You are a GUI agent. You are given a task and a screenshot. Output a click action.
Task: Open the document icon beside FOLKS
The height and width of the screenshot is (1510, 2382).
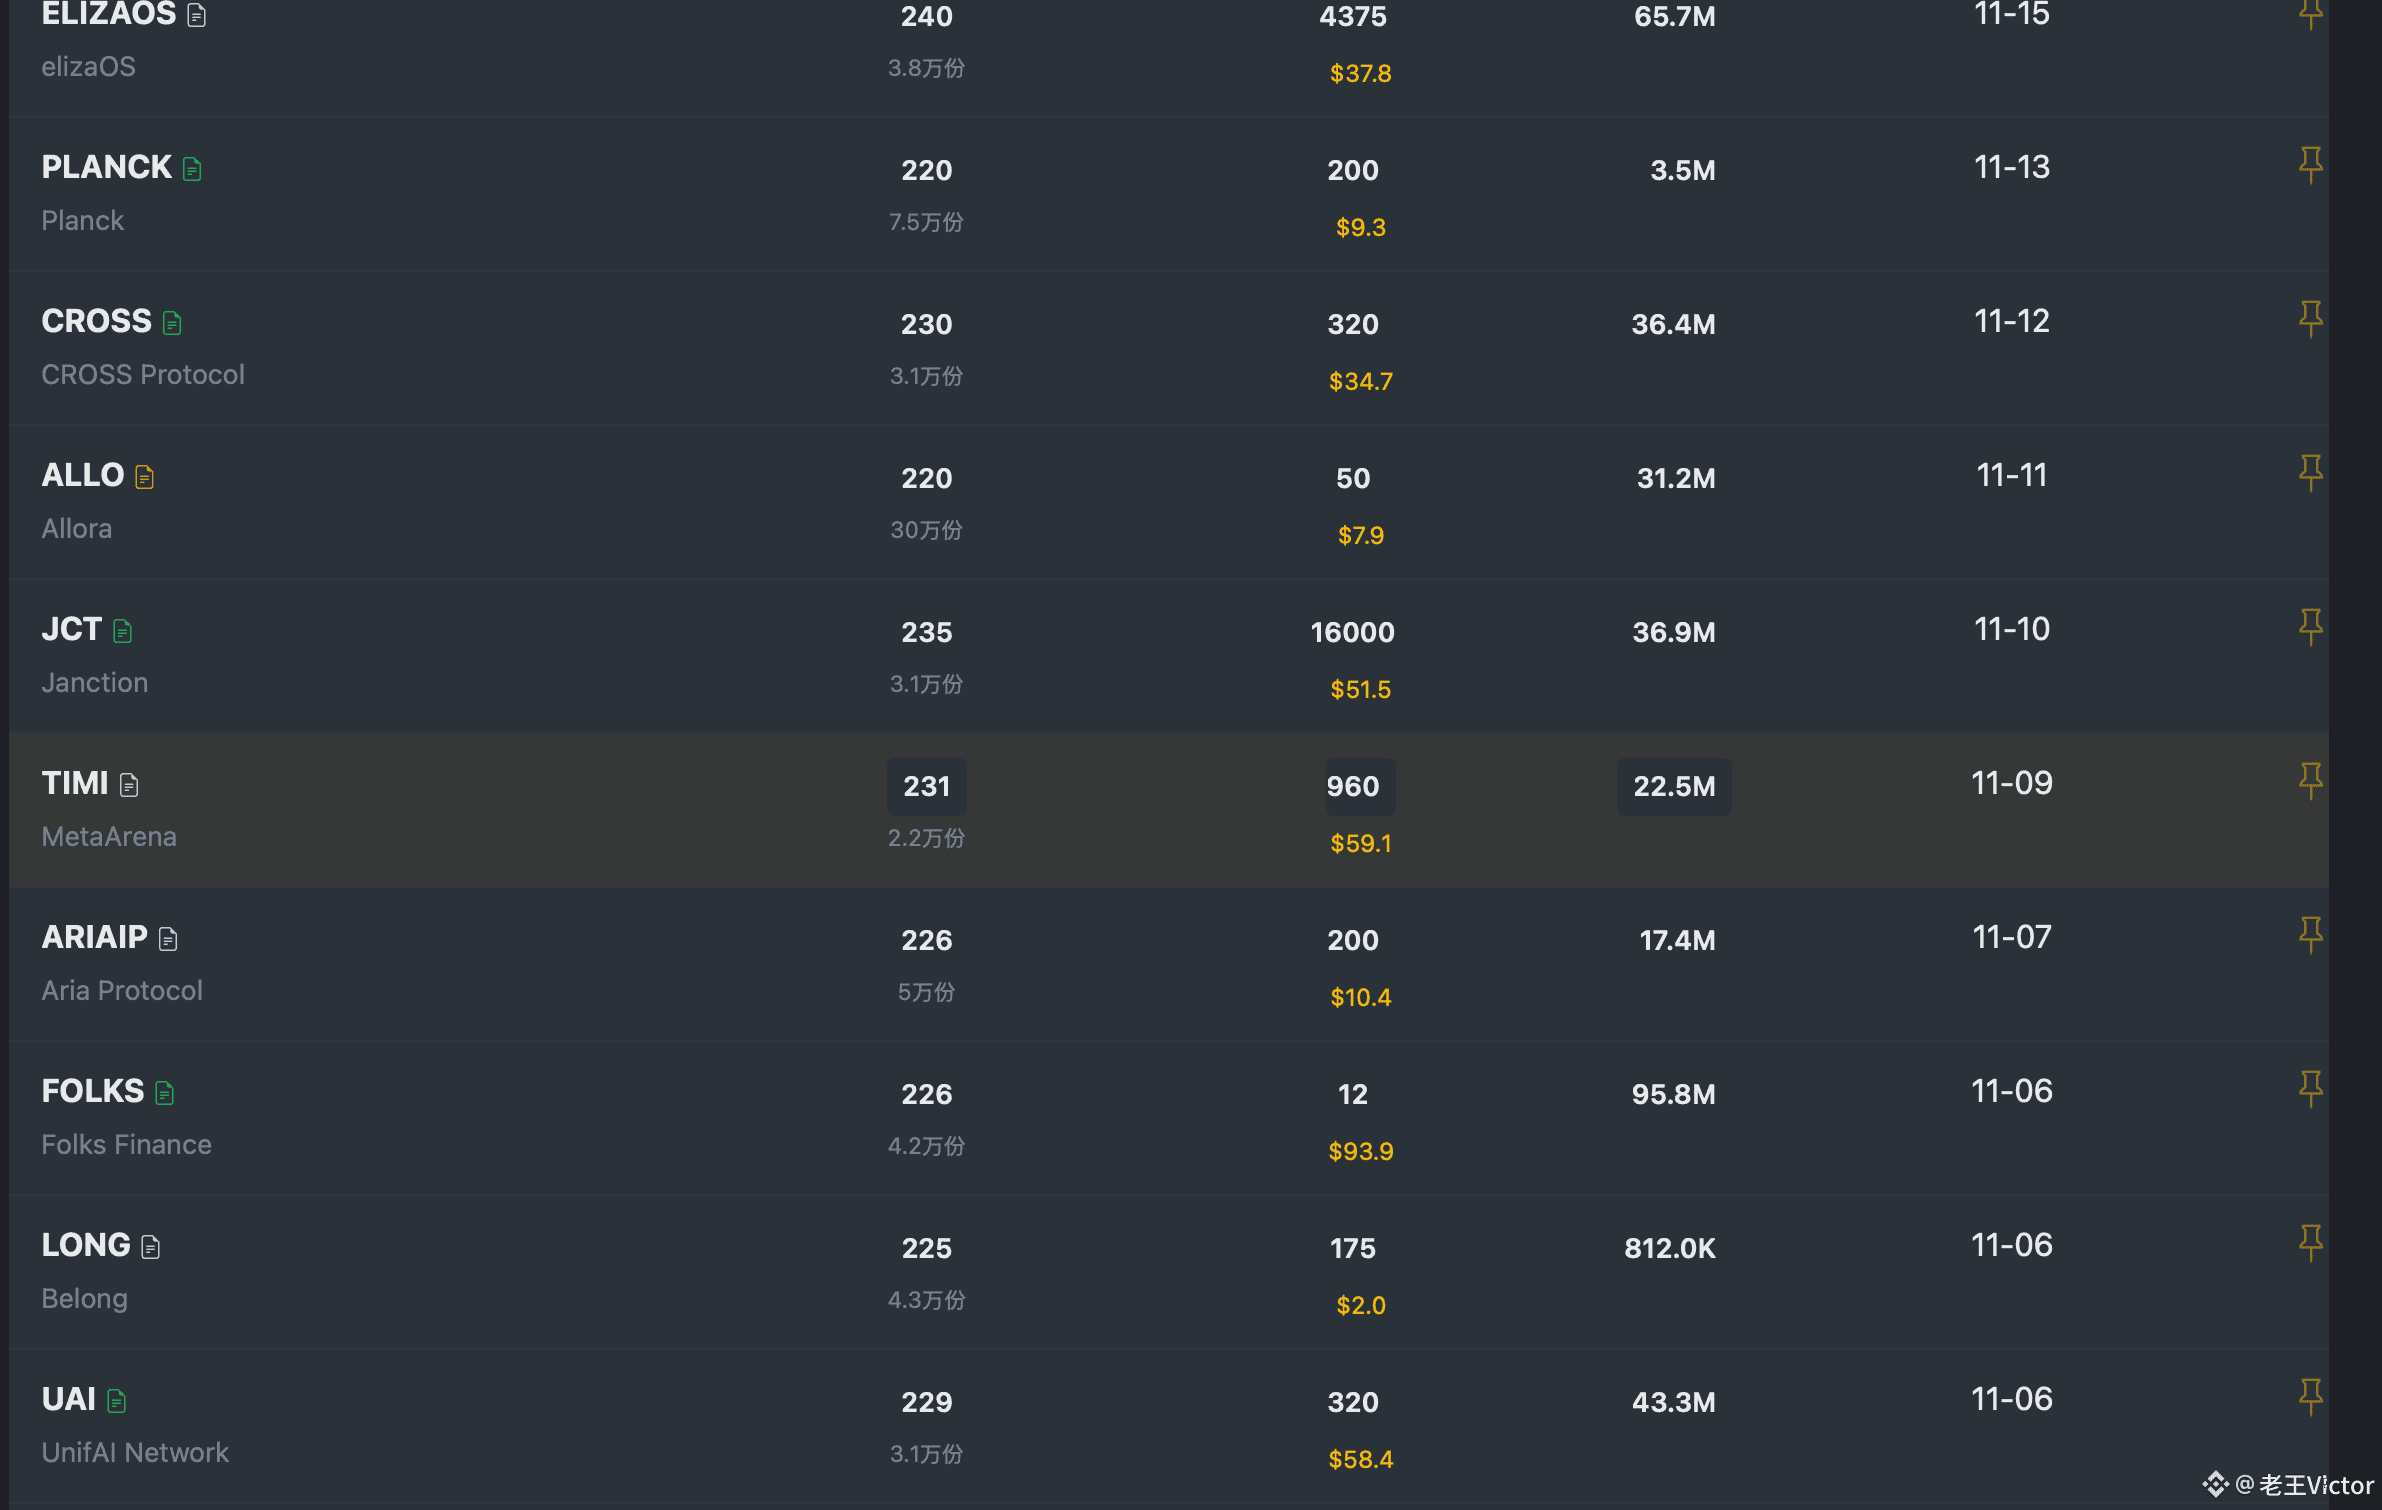(165, 1093)
